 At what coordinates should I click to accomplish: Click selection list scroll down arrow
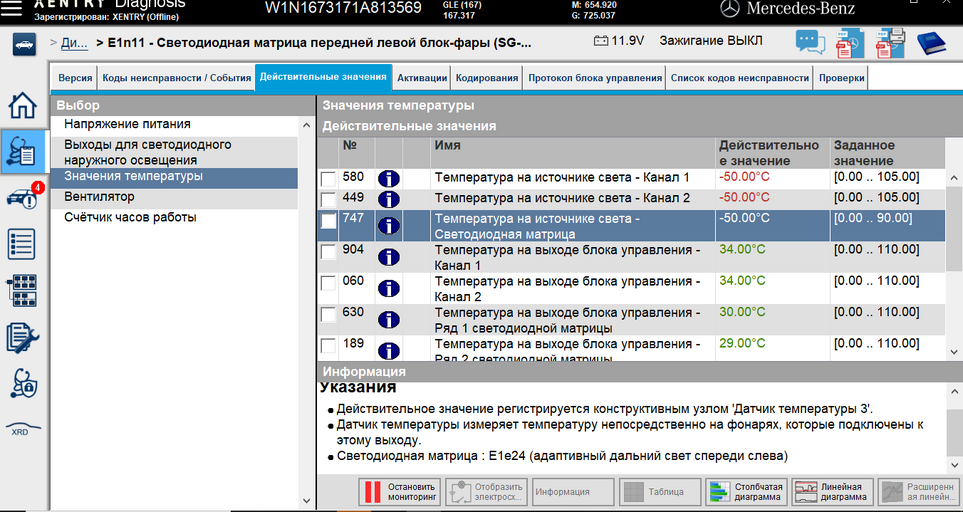click(306, 500)
